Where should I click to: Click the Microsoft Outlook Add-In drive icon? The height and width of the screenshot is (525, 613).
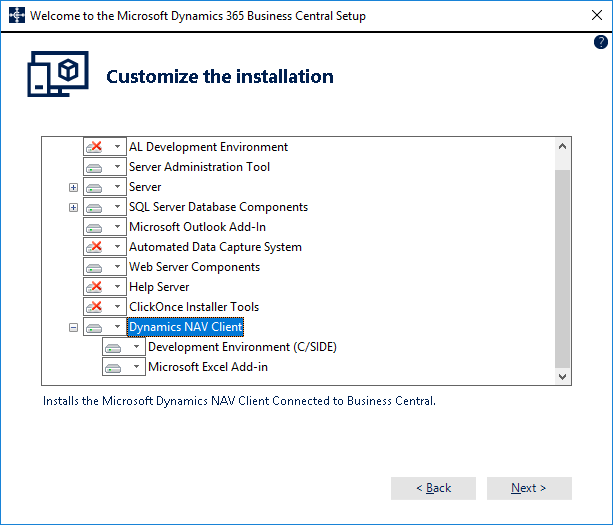pos(94,227)
